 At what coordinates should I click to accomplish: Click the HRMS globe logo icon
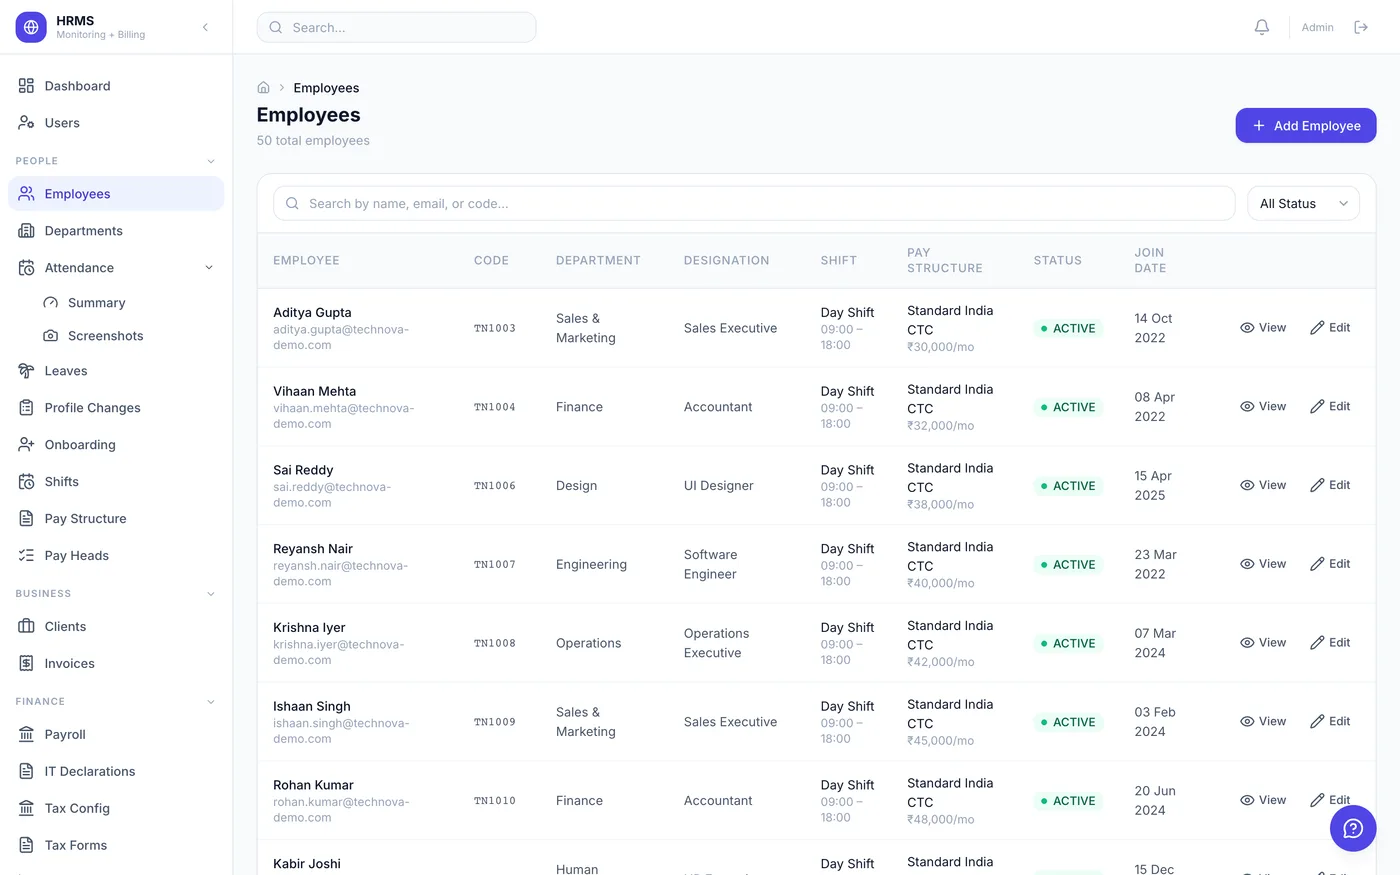point(31,27)
